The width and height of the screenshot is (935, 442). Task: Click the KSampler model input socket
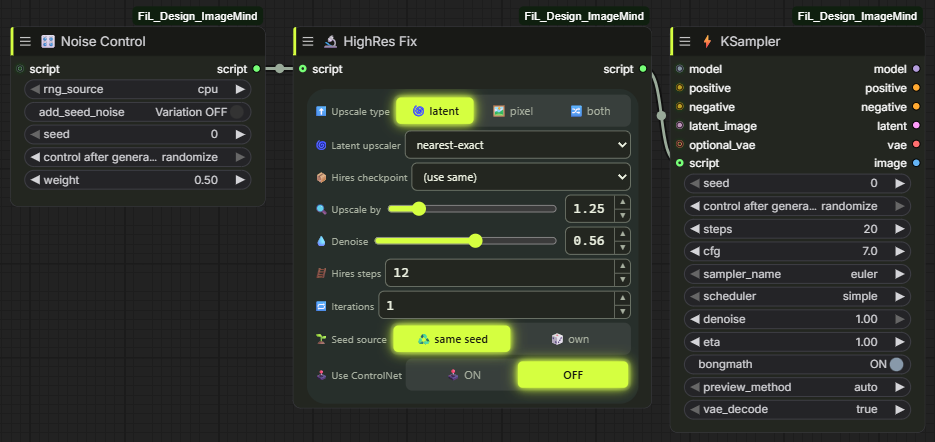point(679,69)
